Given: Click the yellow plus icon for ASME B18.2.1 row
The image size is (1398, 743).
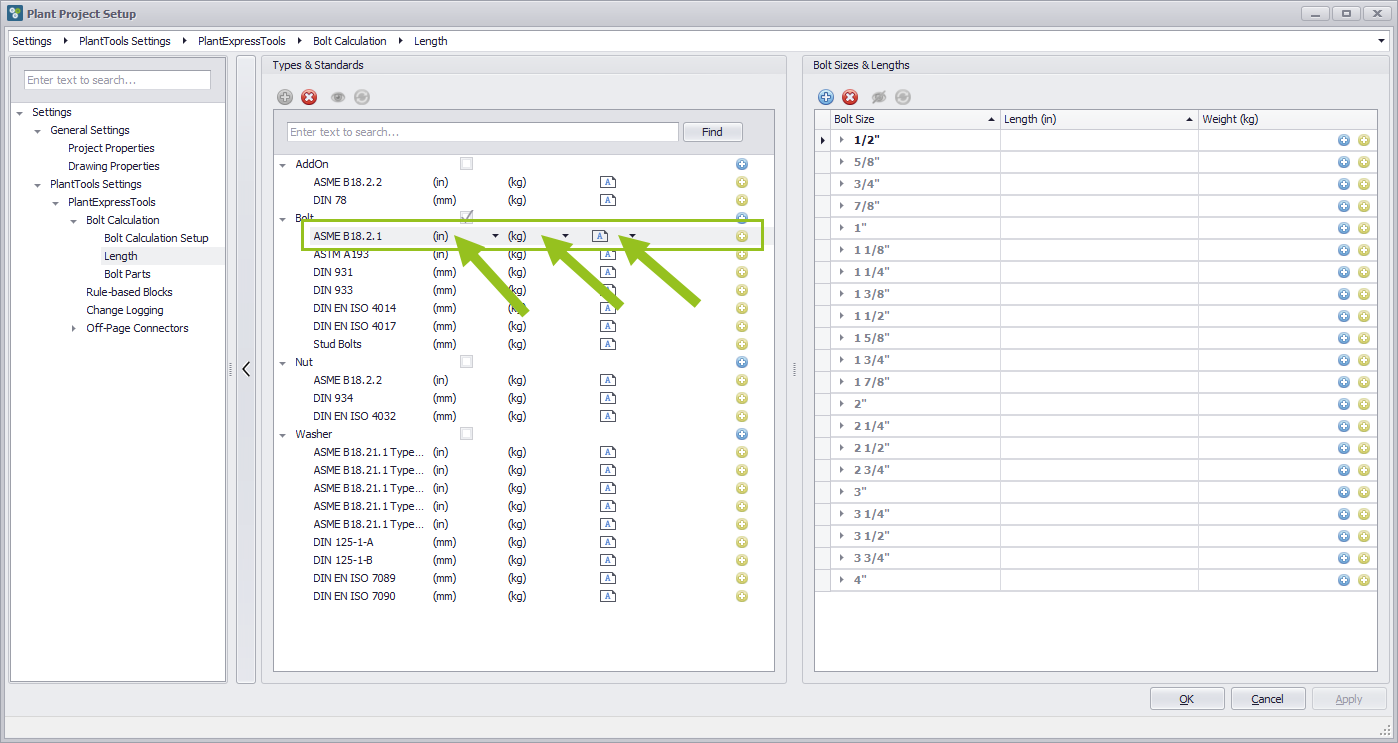Looking at the screenshot, I should (742, 236).
